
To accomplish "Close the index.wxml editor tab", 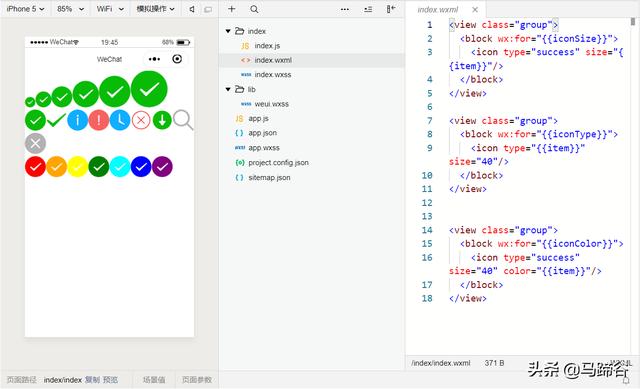I will [x=475, y=9].
